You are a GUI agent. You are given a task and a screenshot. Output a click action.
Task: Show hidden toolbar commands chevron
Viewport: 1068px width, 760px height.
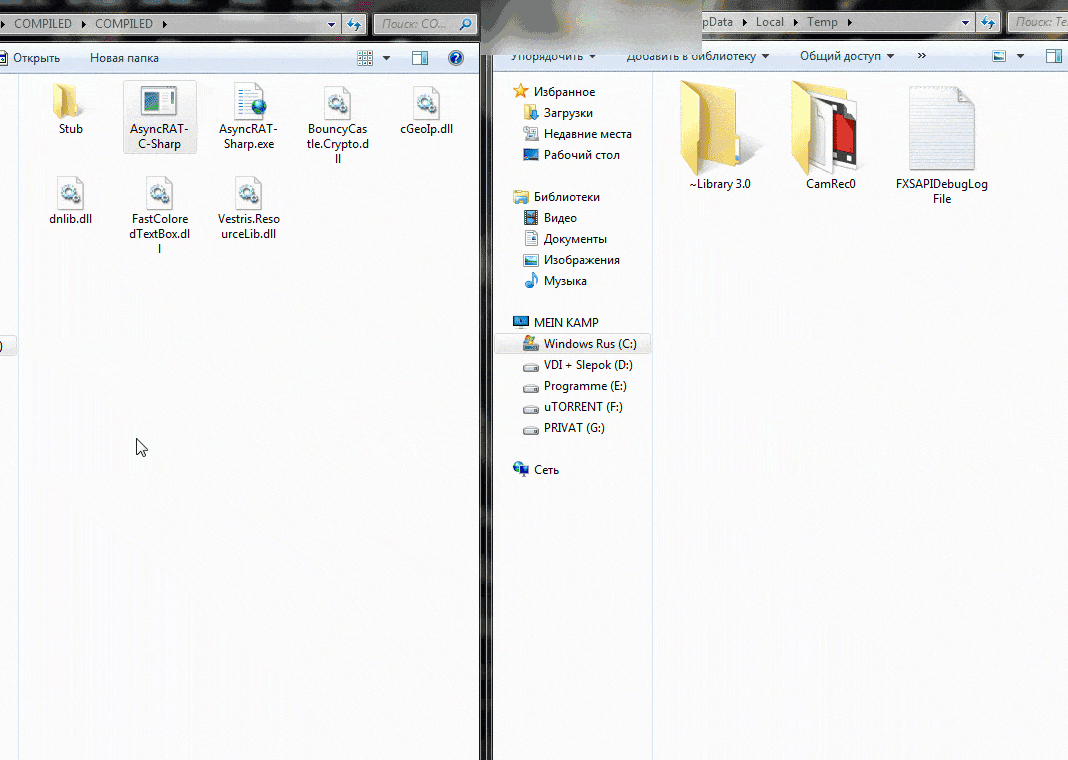click(x=922, y=56)
